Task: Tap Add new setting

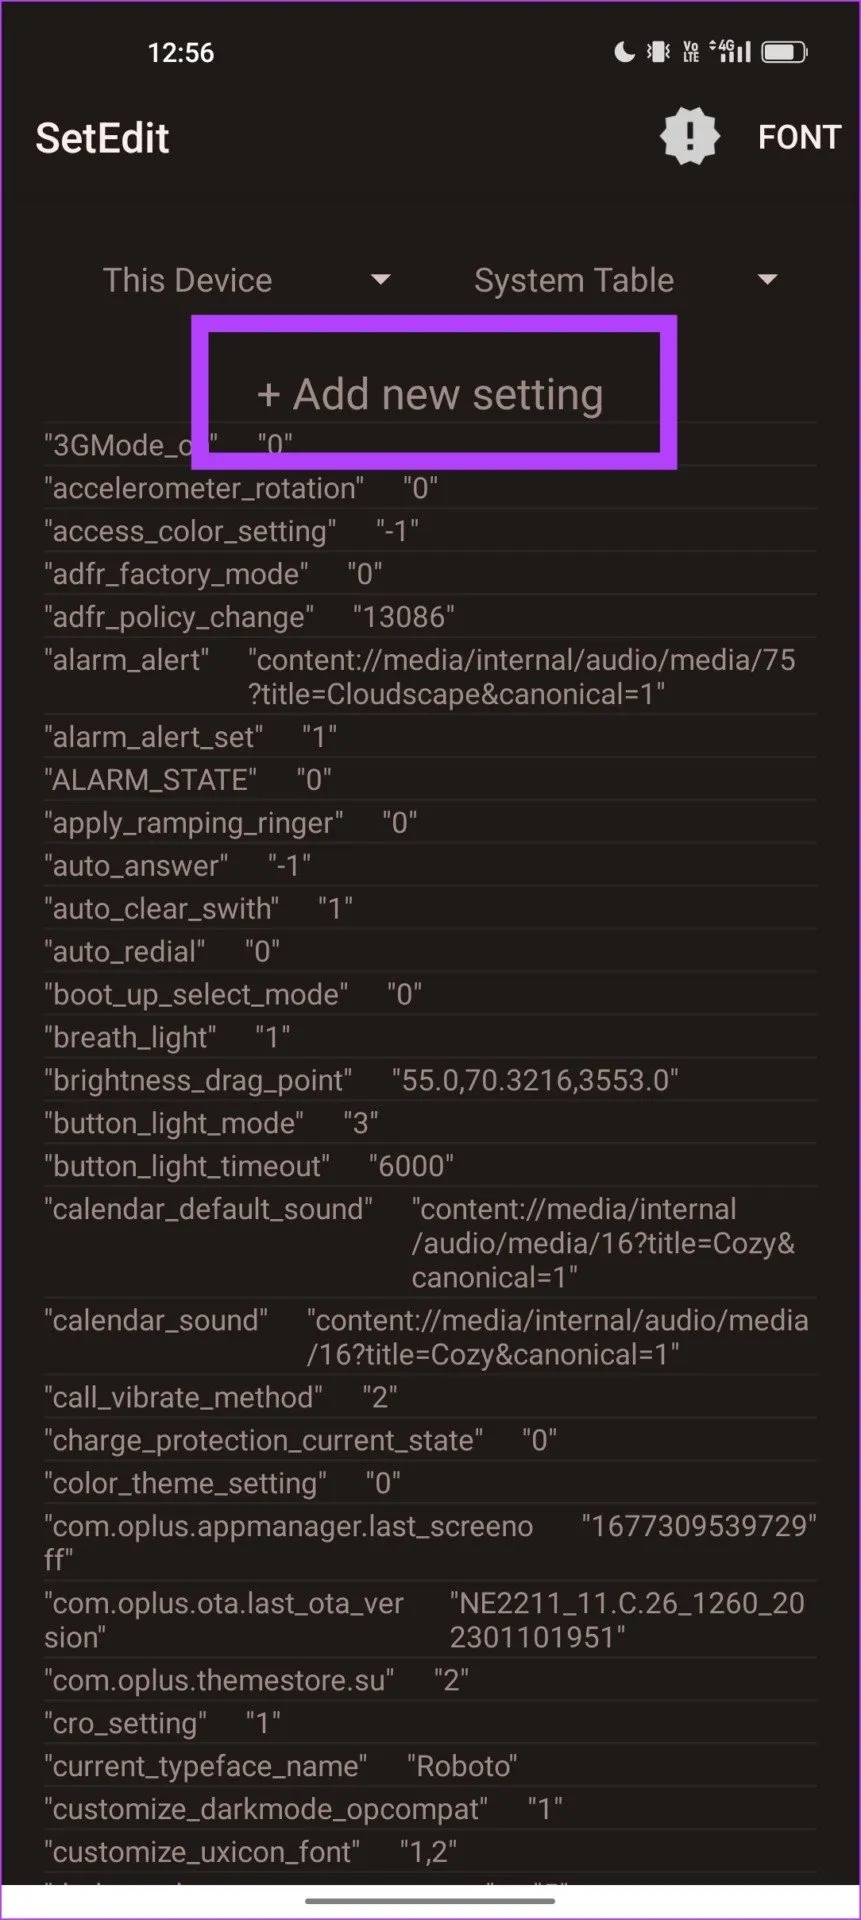Action: 431,395
